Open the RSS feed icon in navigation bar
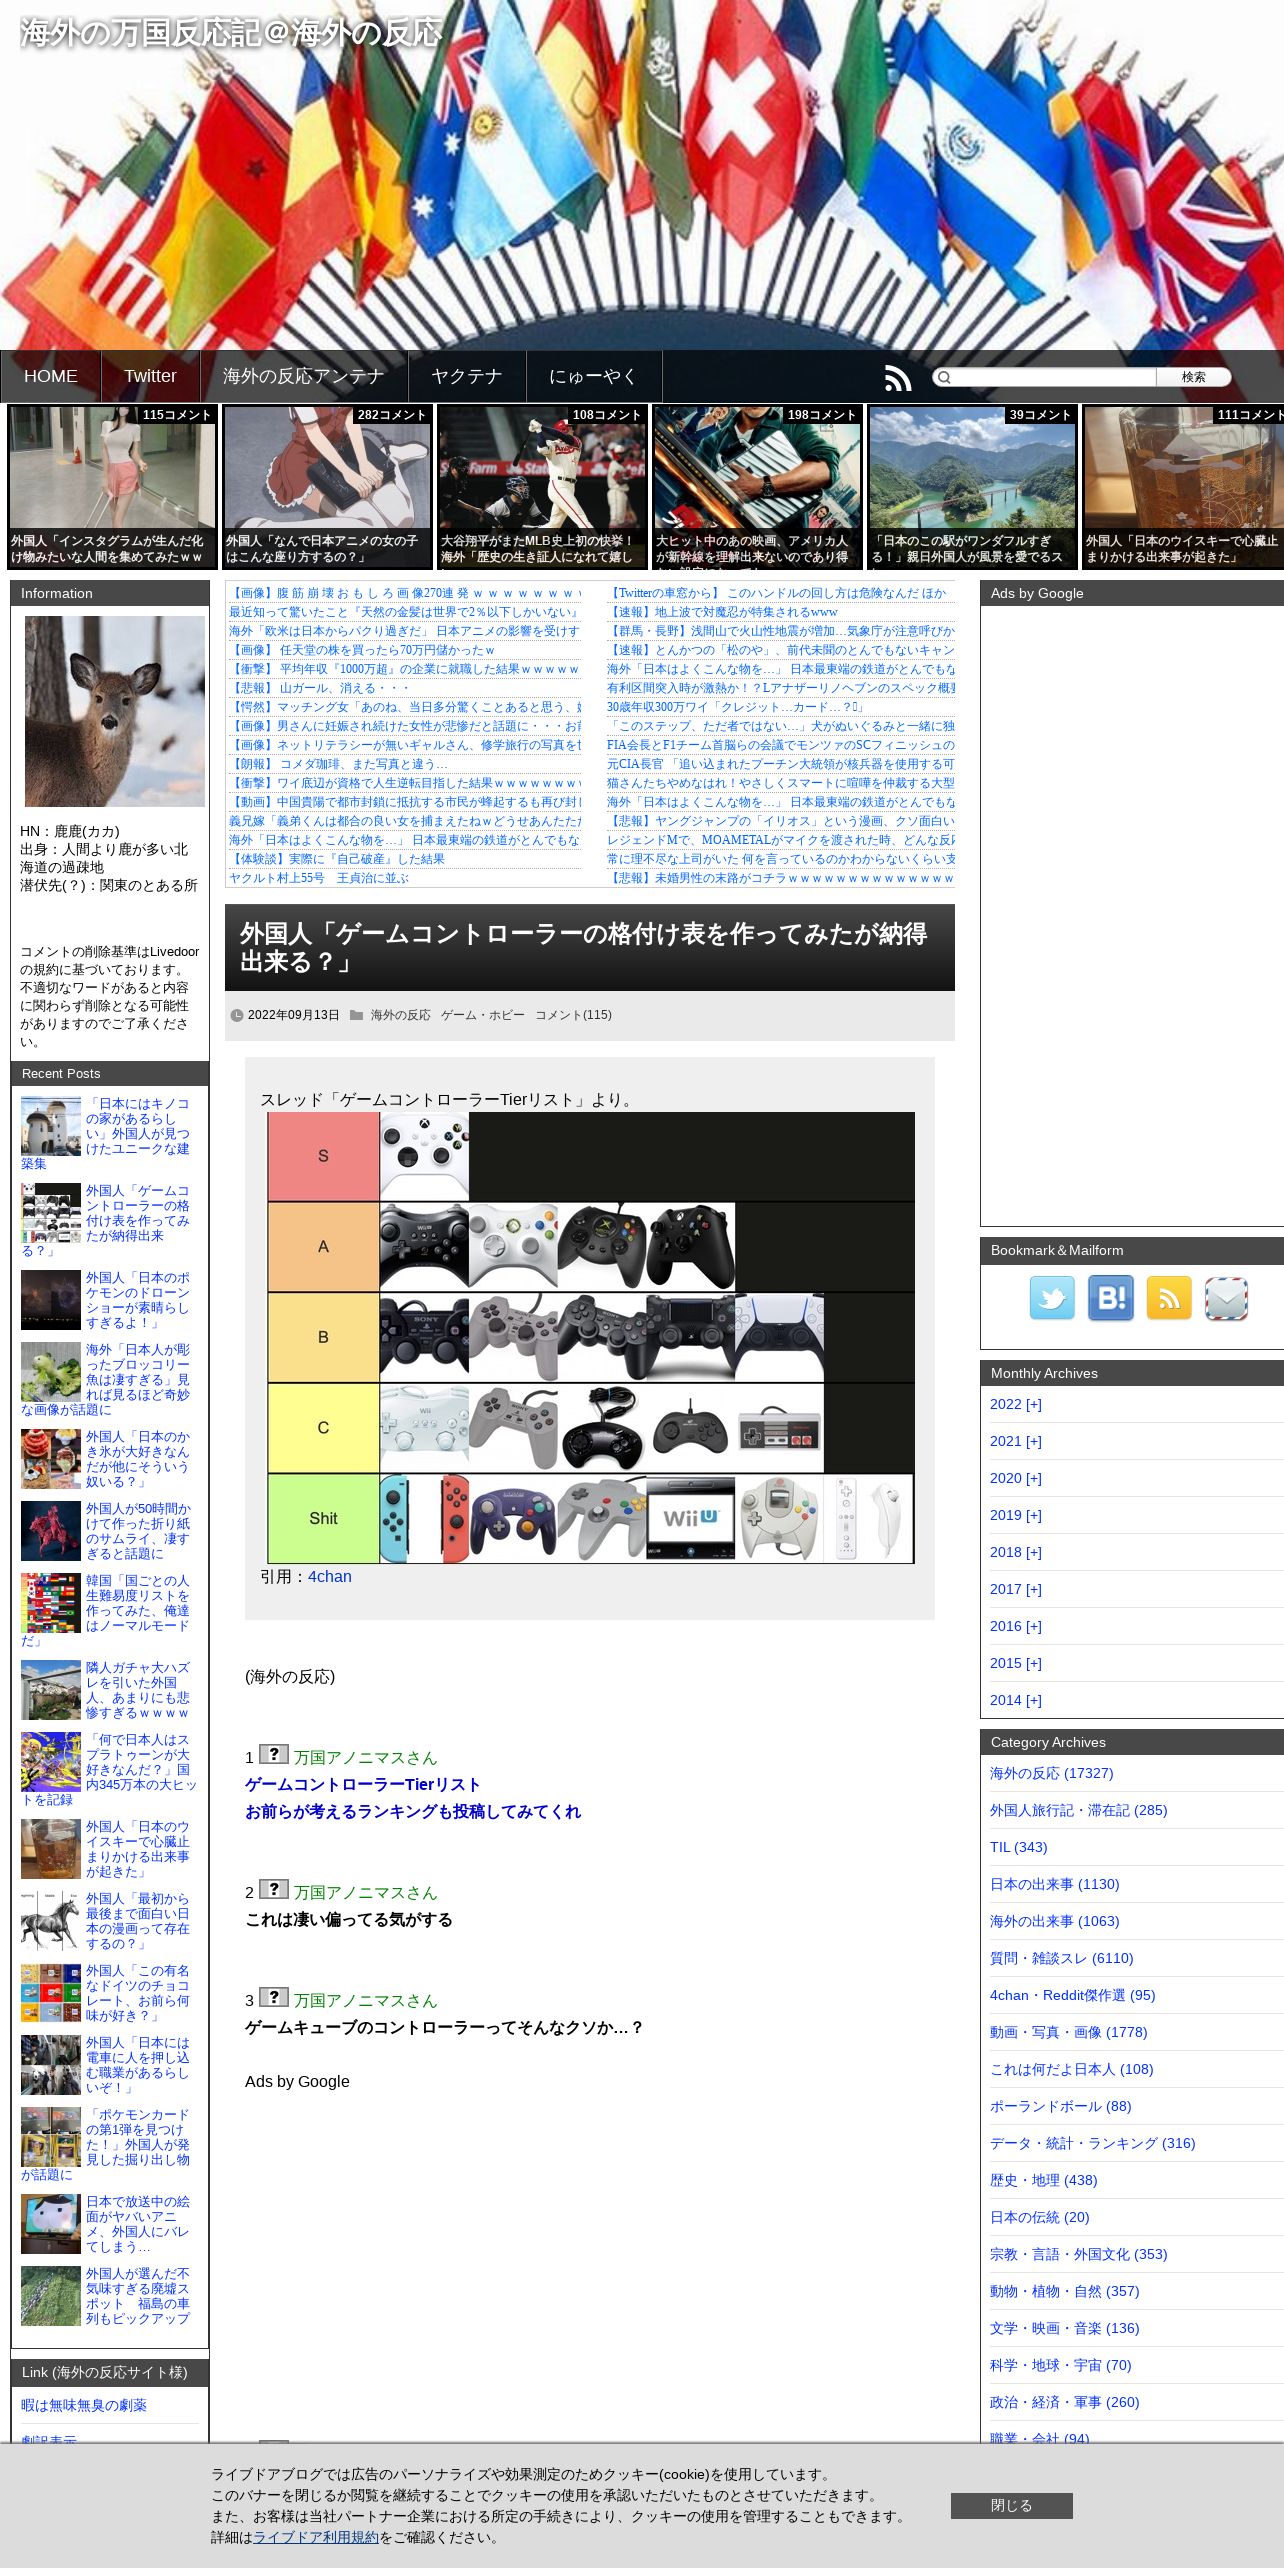 897,378
